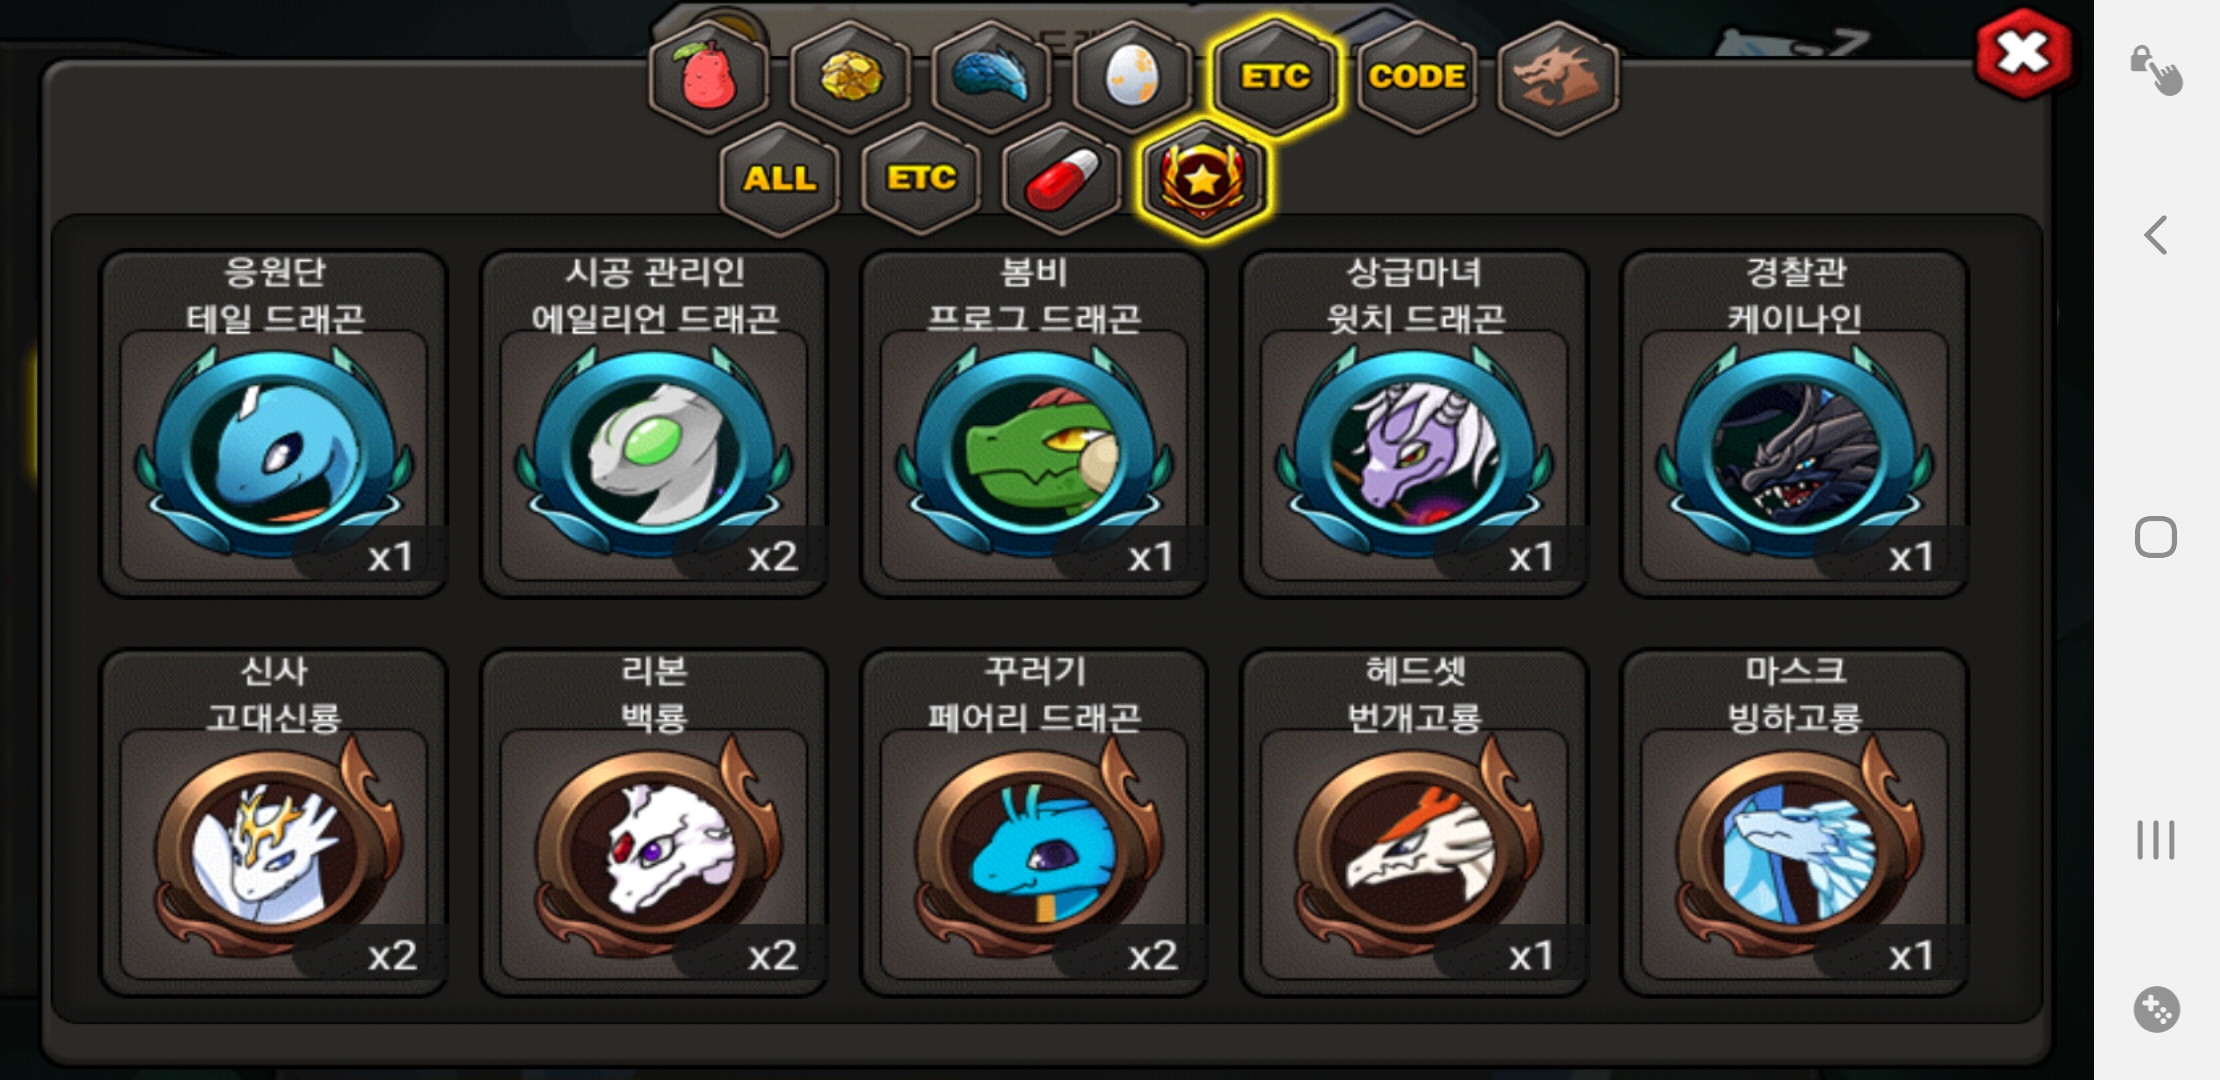Select the blue dragon scale category

pos(991,77)
